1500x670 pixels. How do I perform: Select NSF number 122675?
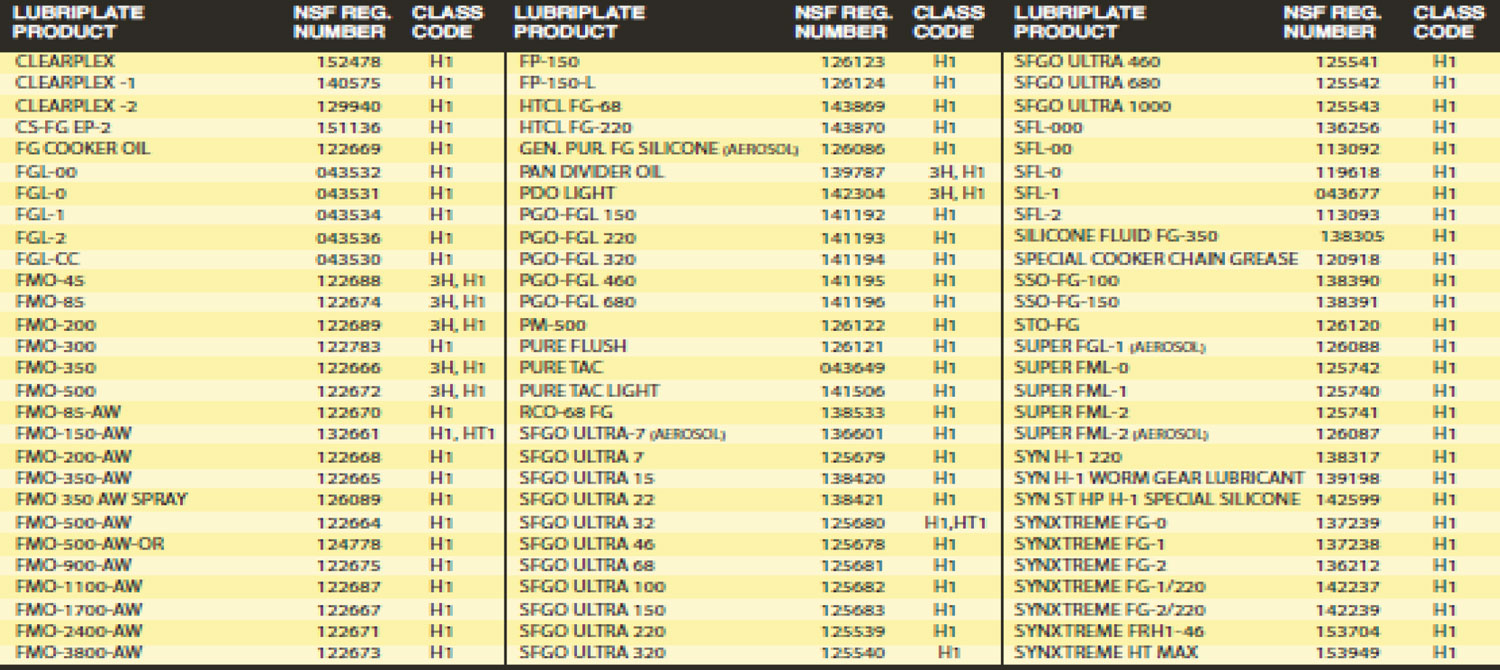coord(349,565)
